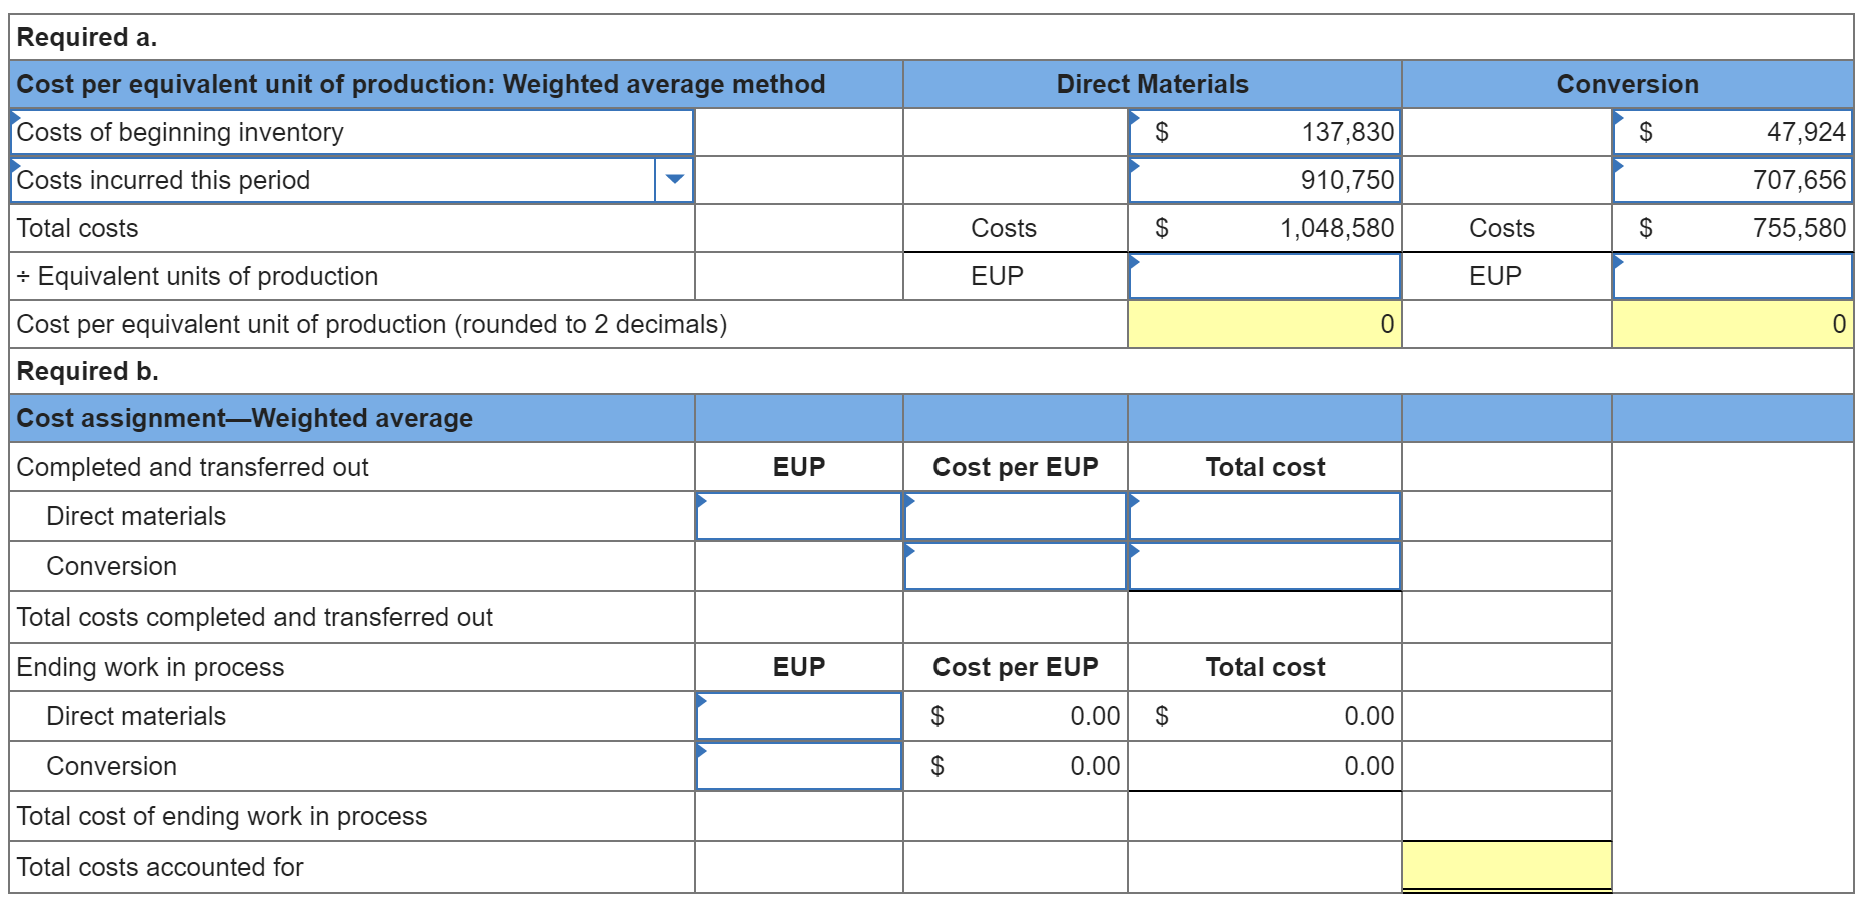Image resolution: width=1868 pixels, height=908 pixels.
Task: Select Cost per EUP input for completed Direct materials
Action: 1015,516
